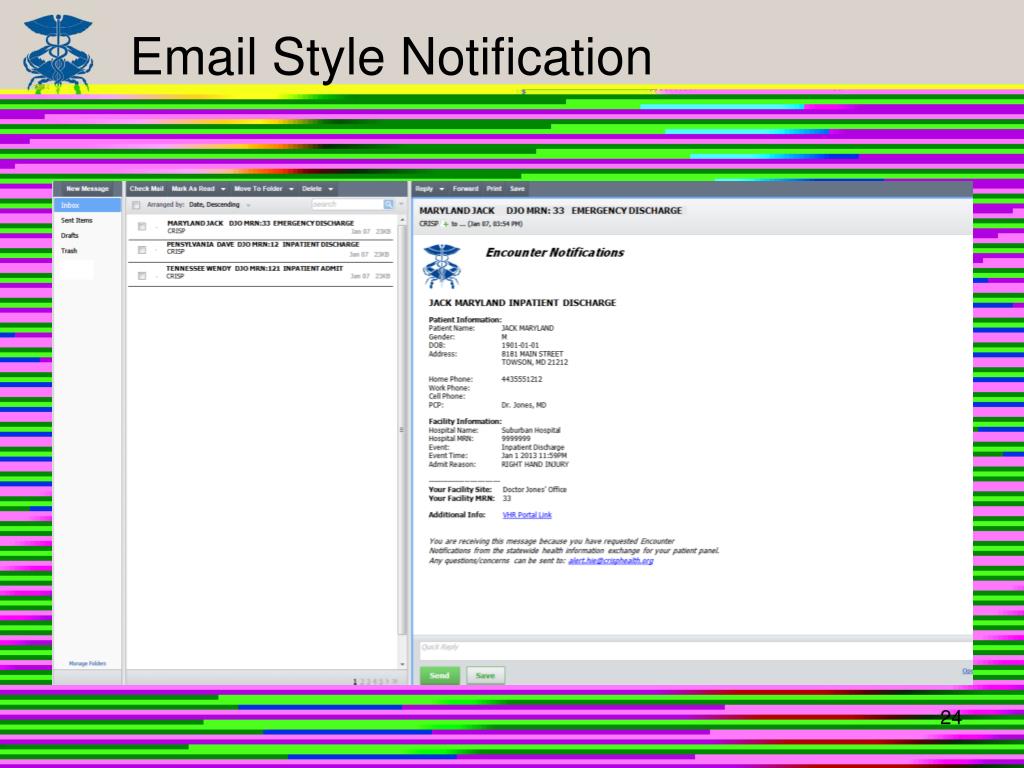Click Reply in the message toolbar
The image size is (1024, 768).
click(x=424, y=189)
